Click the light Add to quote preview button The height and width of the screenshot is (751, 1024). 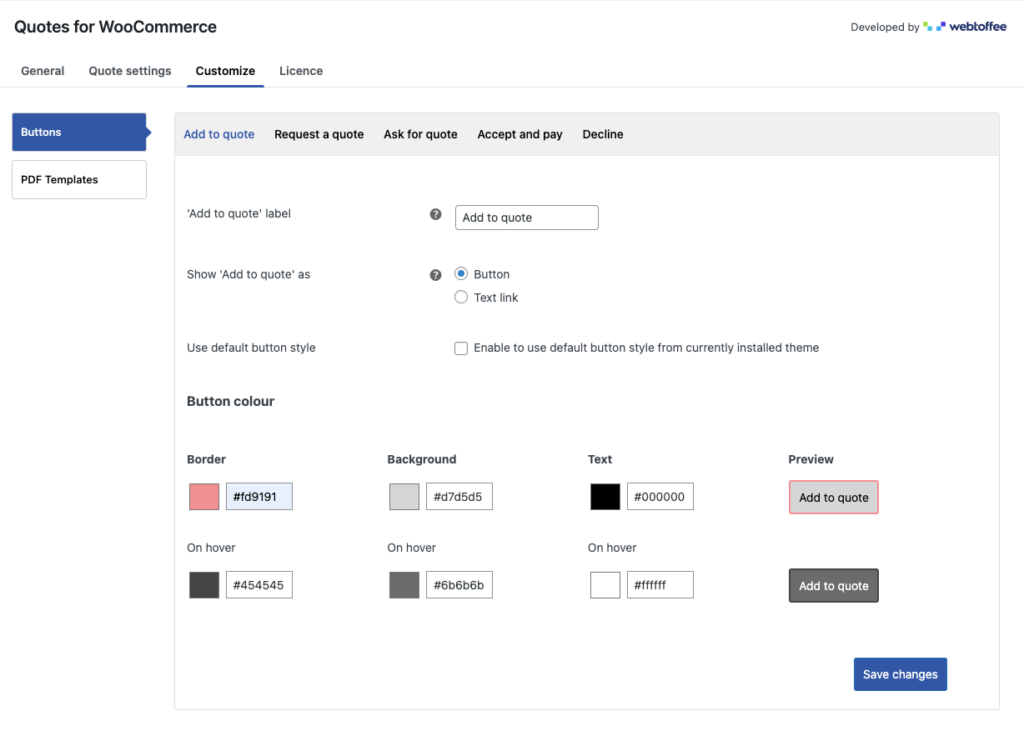point(833,497)
